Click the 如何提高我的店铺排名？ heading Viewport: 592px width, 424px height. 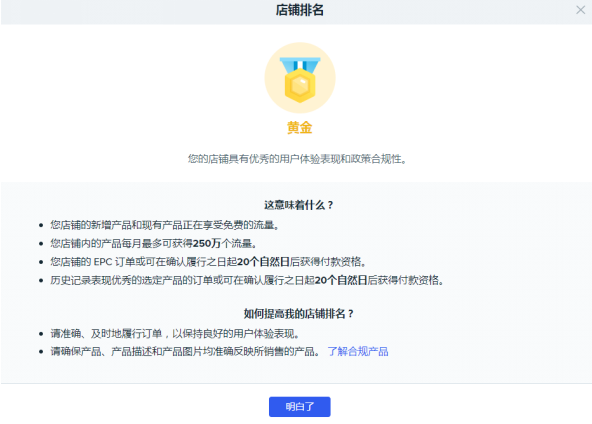[x=299, y=314]
